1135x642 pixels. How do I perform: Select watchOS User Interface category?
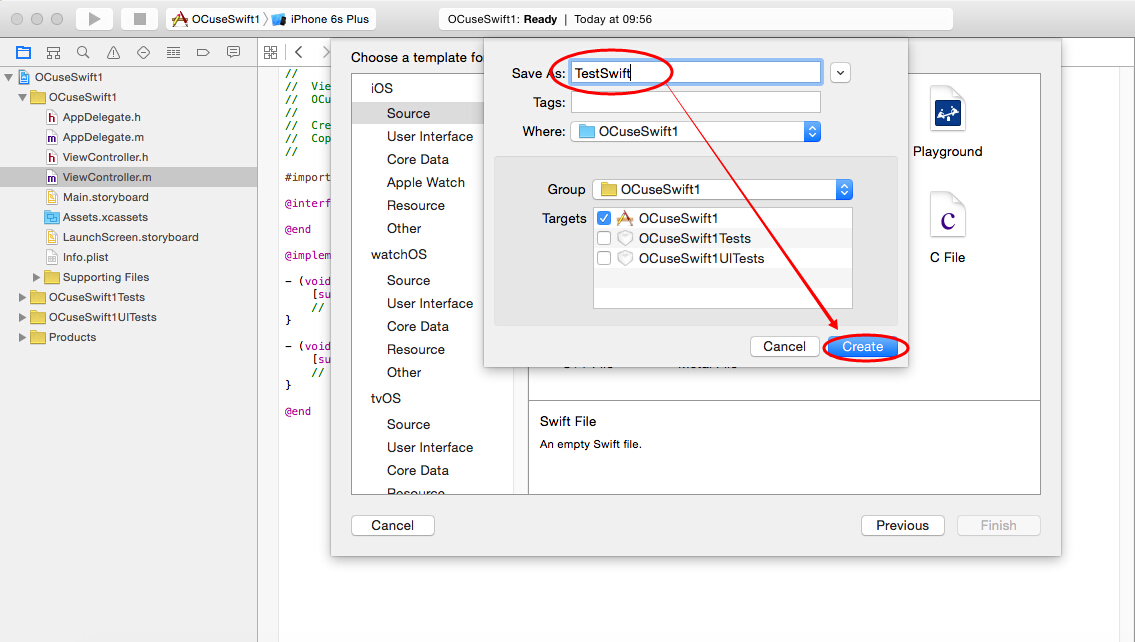click(430, 304)
